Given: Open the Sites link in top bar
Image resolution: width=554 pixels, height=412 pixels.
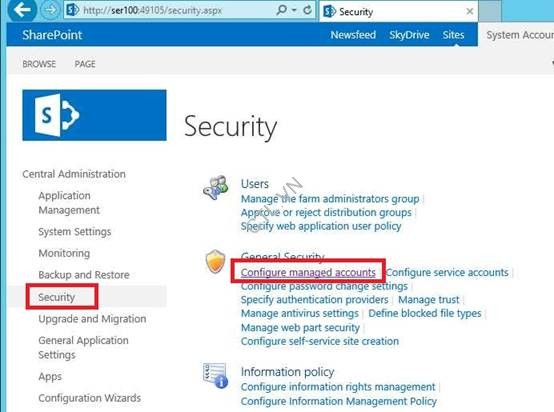Looking at the screenshot, I should pos(453,35).
